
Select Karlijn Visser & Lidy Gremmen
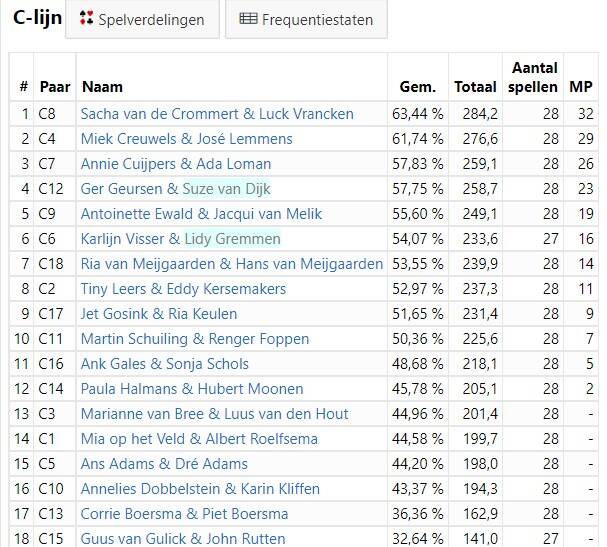[180, 239]
